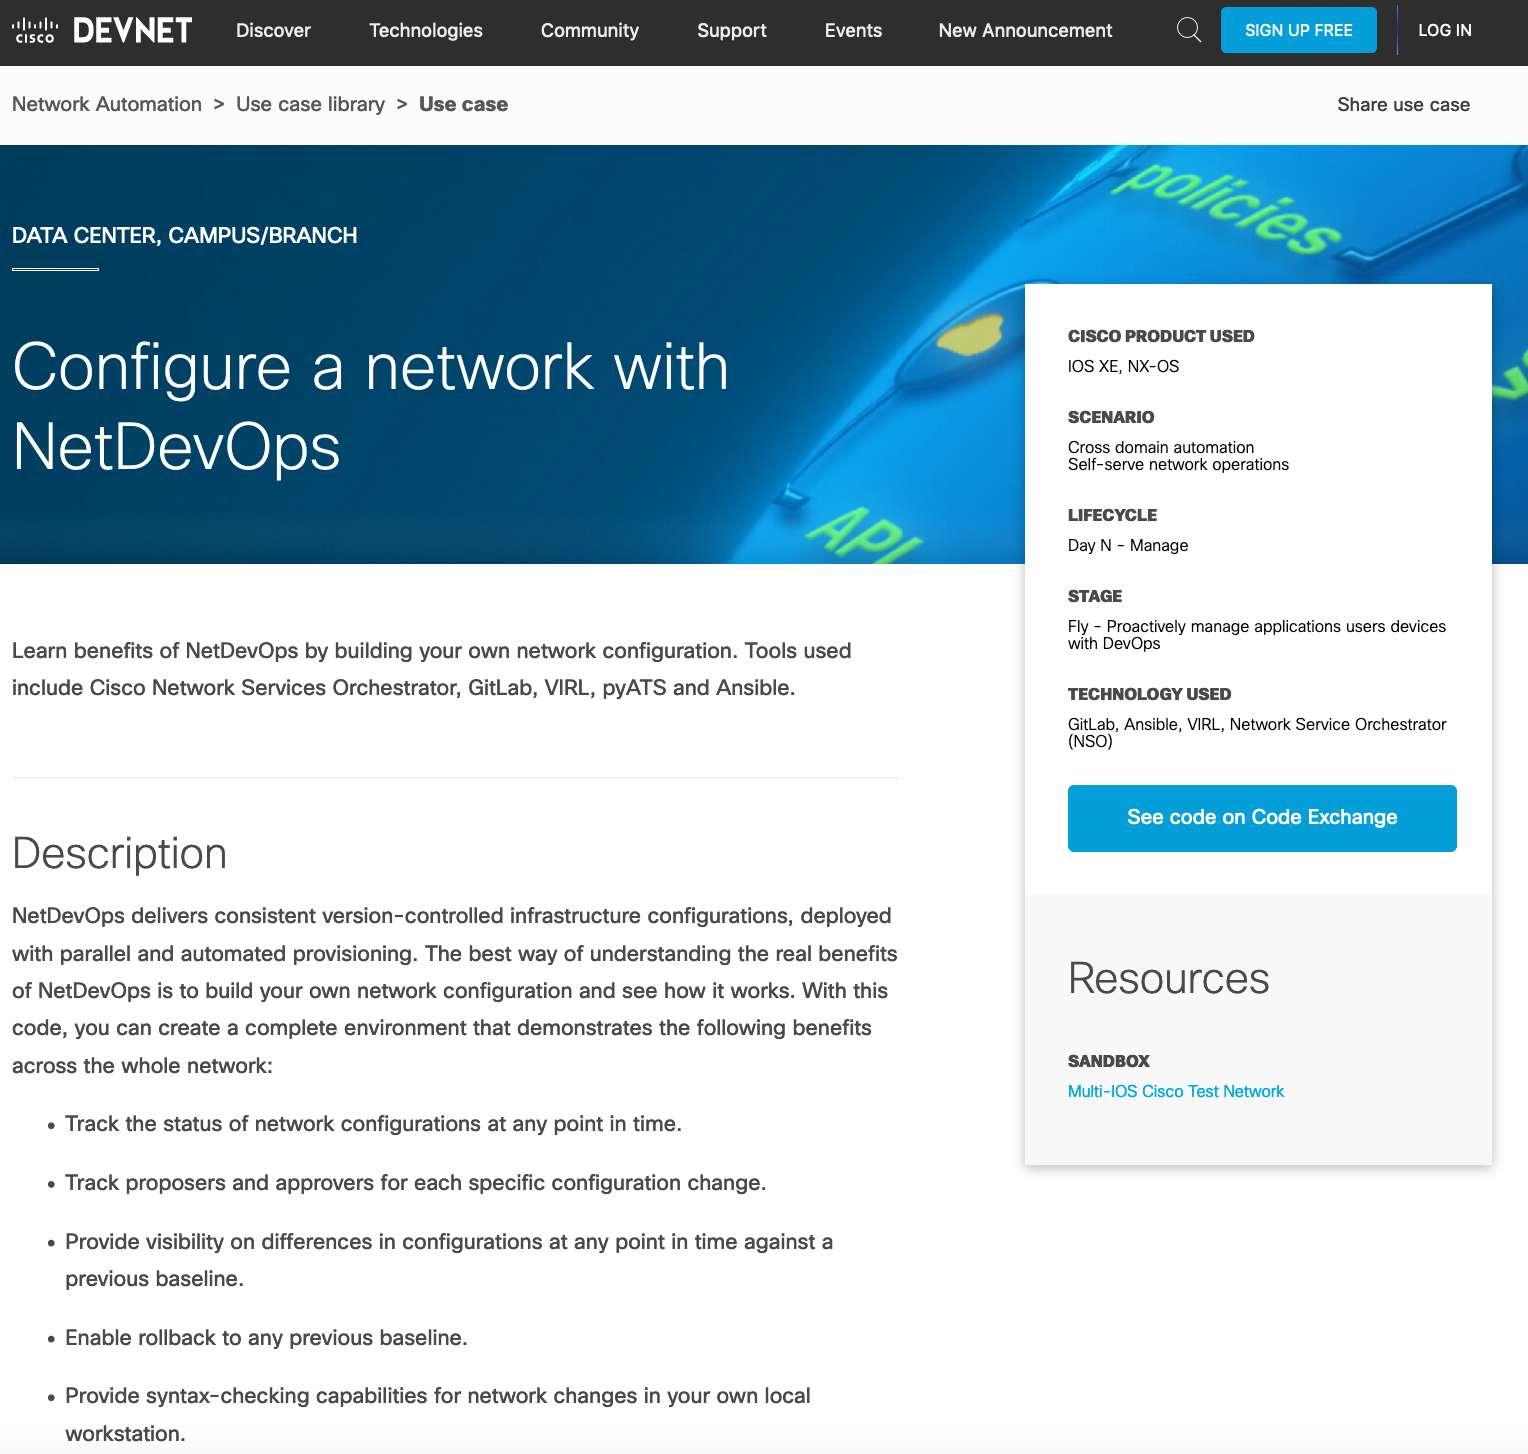The height and width of the screenshot is (1454, 1528).
Task: Click the Resources heading in sidebar
Action: click(x=1168, y=978)
